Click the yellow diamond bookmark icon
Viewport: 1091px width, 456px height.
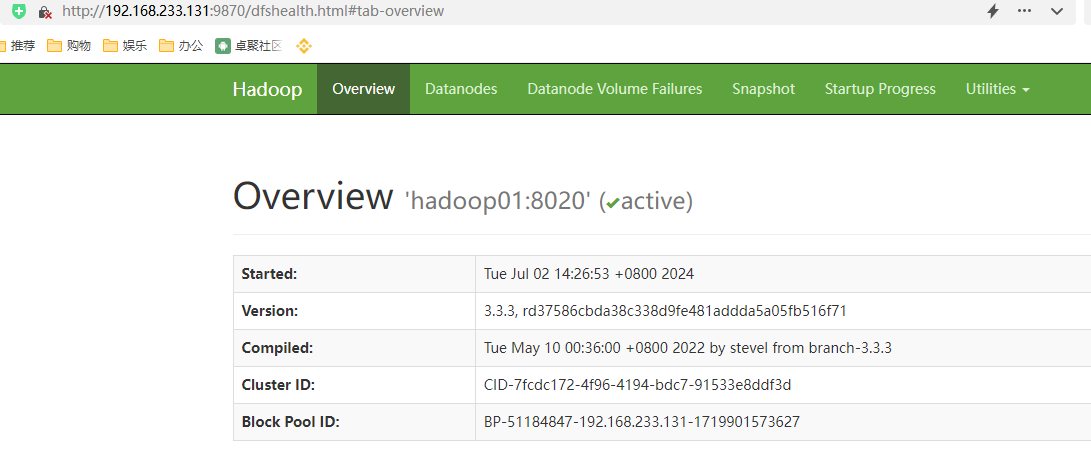click(x=303, y=46)
